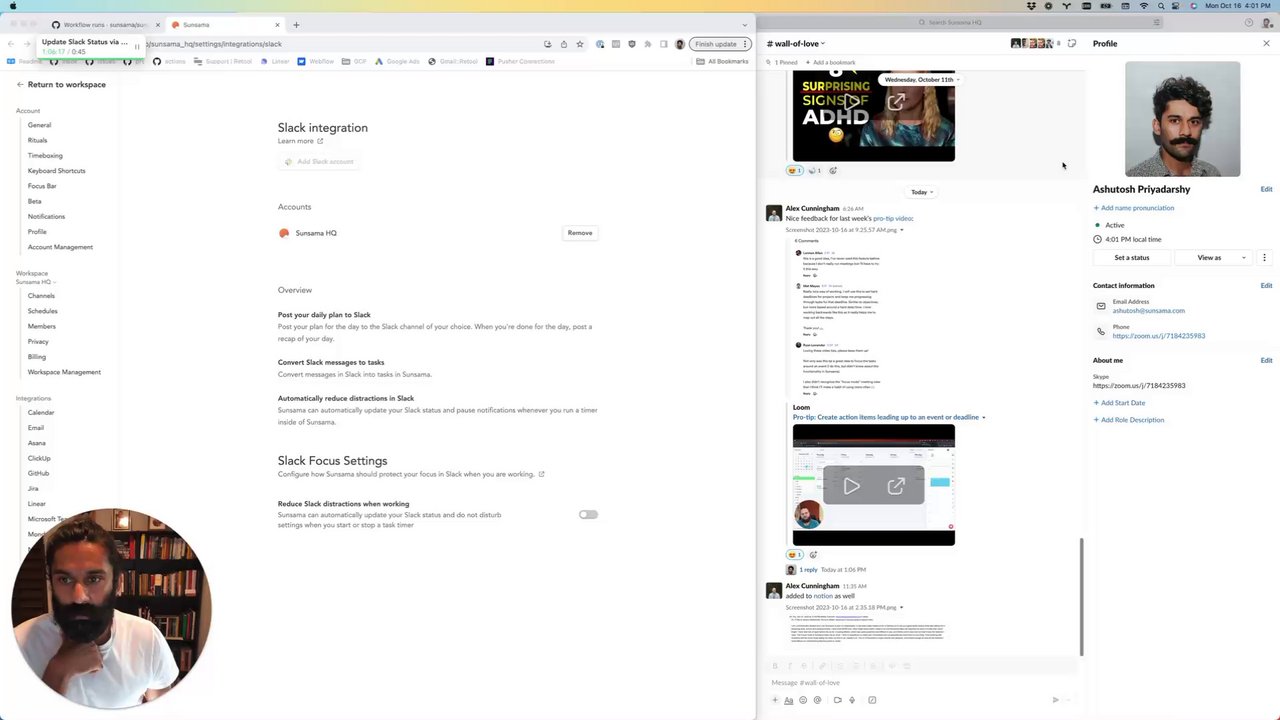1280x720 pixels.
Task: Return to workspace via back arrow link
Action: tap(61, 84)
